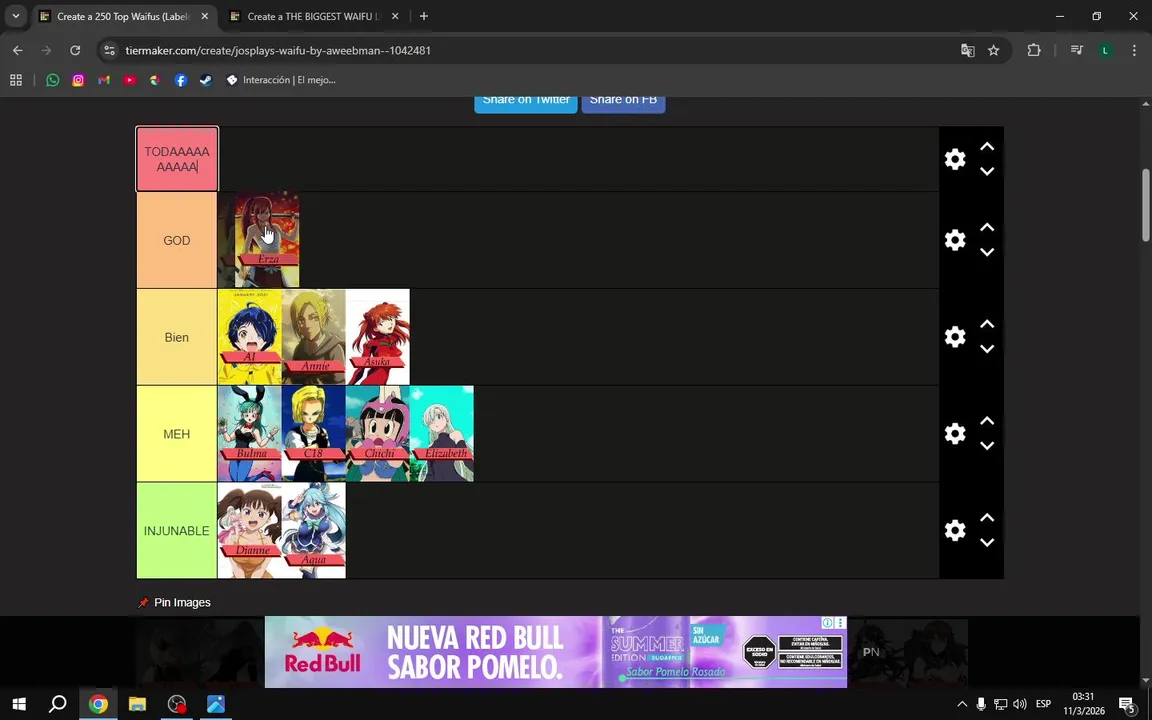
Task: Select the INJUNABLE tier label
Action: (x=177, y=530)
